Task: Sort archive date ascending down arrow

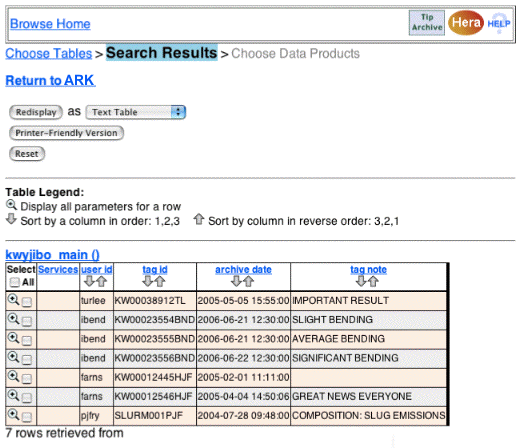Action: [x=236, y=281]
